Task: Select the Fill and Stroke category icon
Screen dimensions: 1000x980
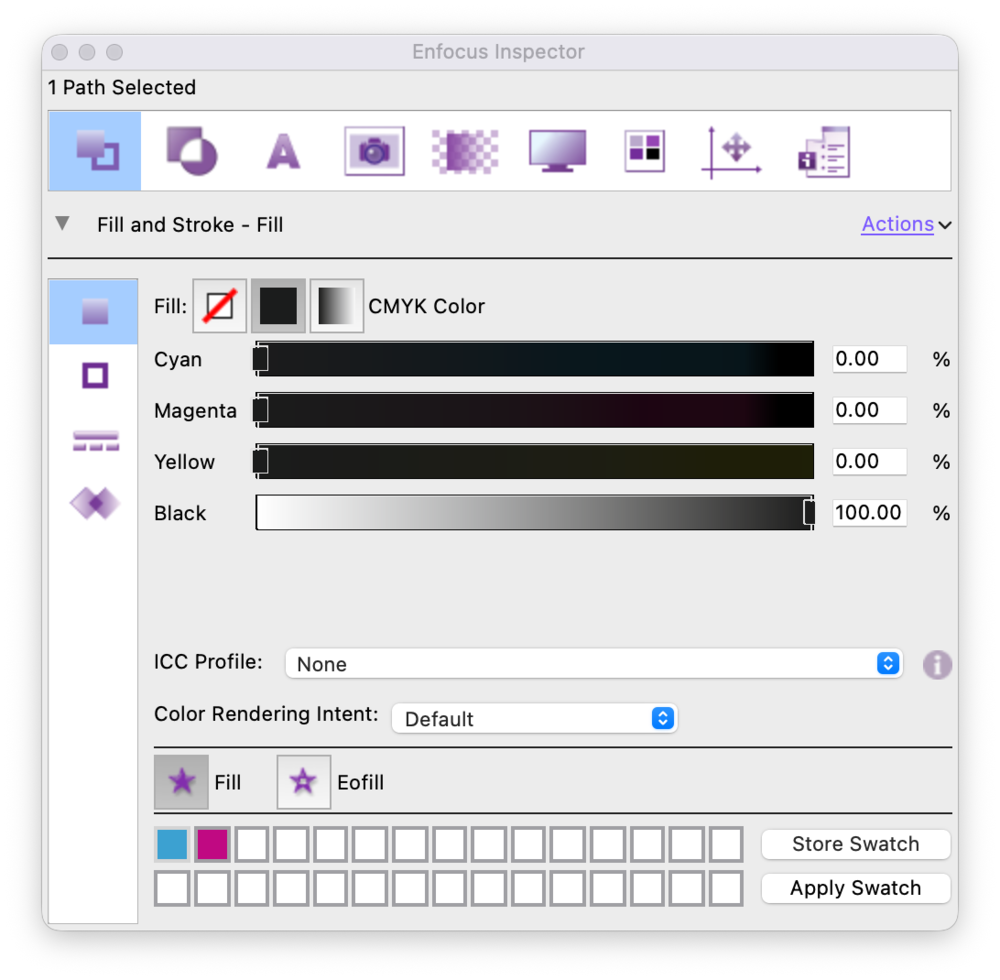Action: (x=96, y=151)
